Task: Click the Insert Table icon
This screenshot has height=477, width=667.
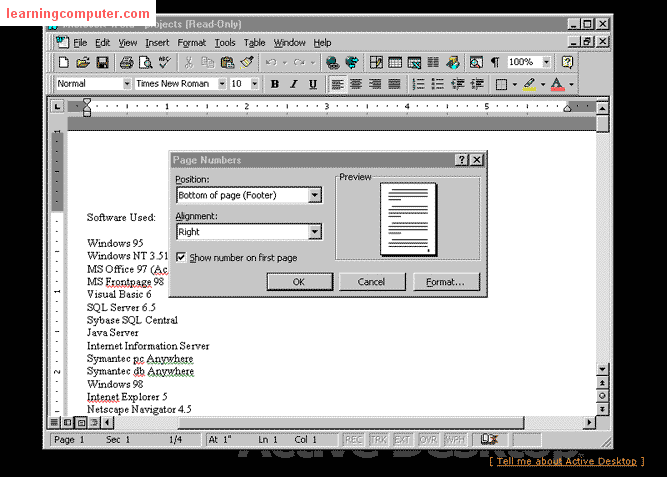Action: [x=395, y=63]
